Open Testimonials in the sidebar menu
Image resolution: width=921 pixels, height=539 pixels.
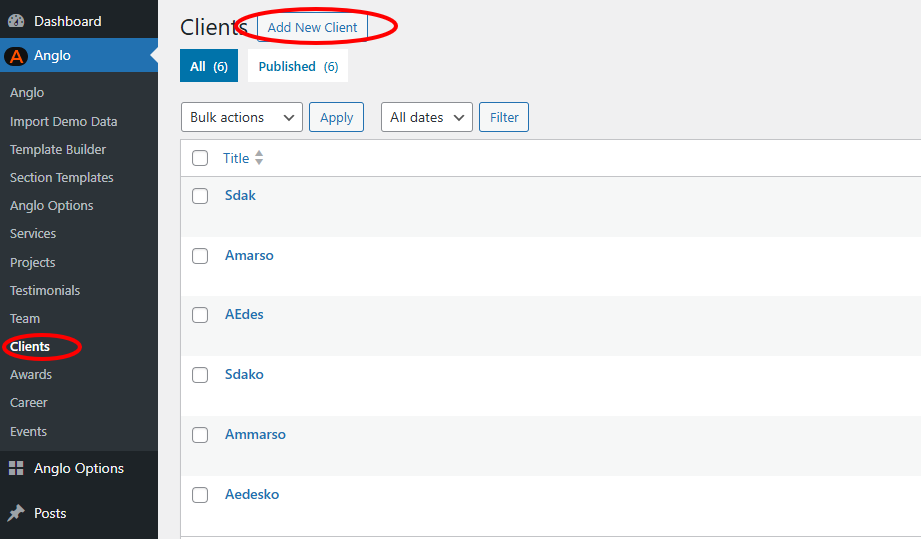click(x=45, y=290)
